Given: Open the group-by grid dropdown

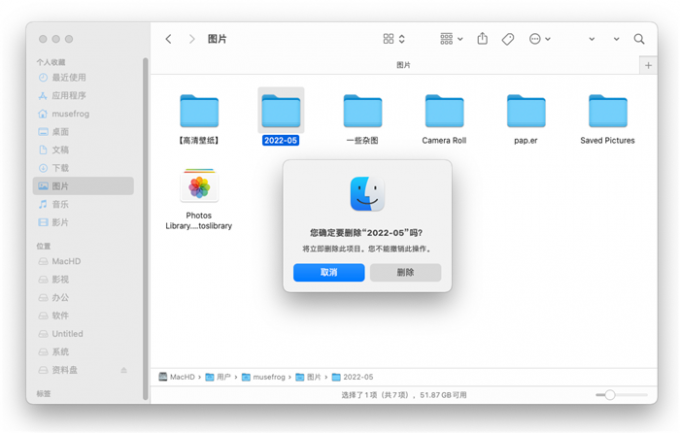Looking at the screenshot, I should pyautogui.click(x=451, y=39).
